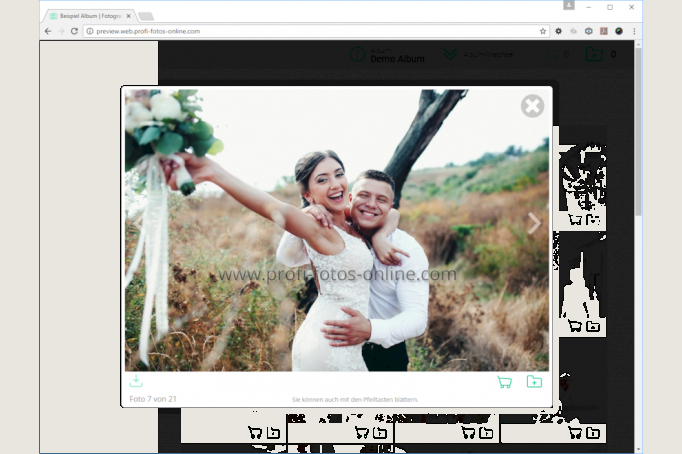Cart icon on upper right-side thumbnail
Viewport: 682px width, 454px height.
tap(575, 220)
